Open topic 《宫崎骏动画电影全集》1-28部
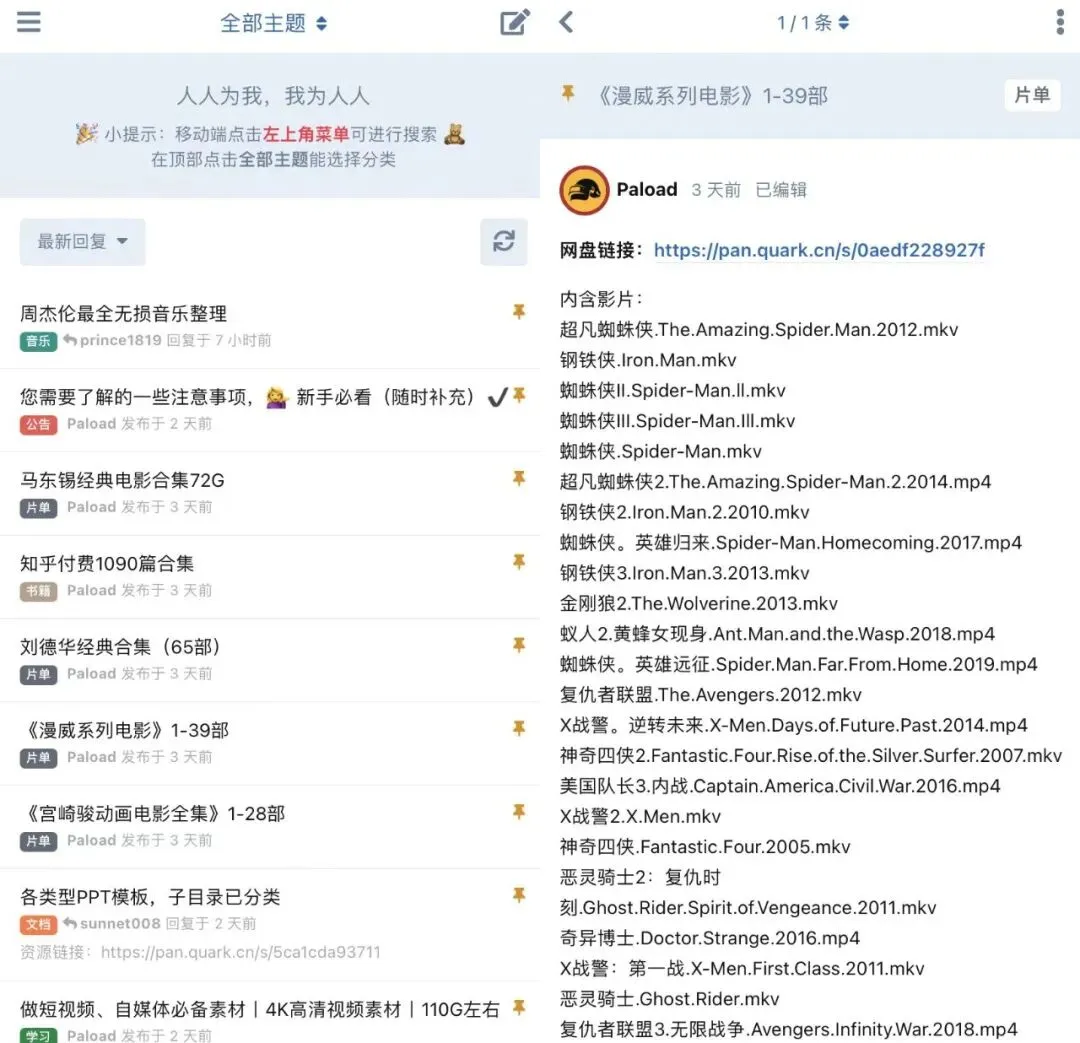The height and width of the screenshot is (1043, 1080). (x=153, y=814)
